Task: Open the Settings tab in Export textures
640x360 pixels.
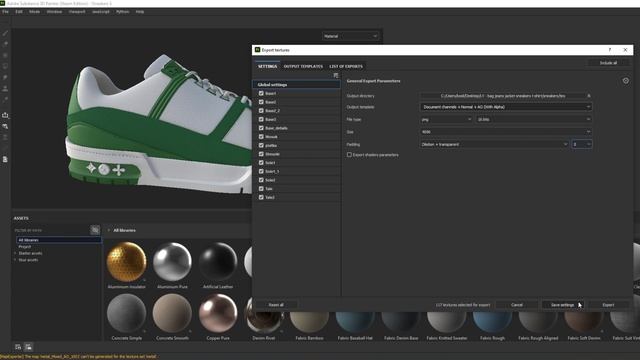Action: click(267, 66)
